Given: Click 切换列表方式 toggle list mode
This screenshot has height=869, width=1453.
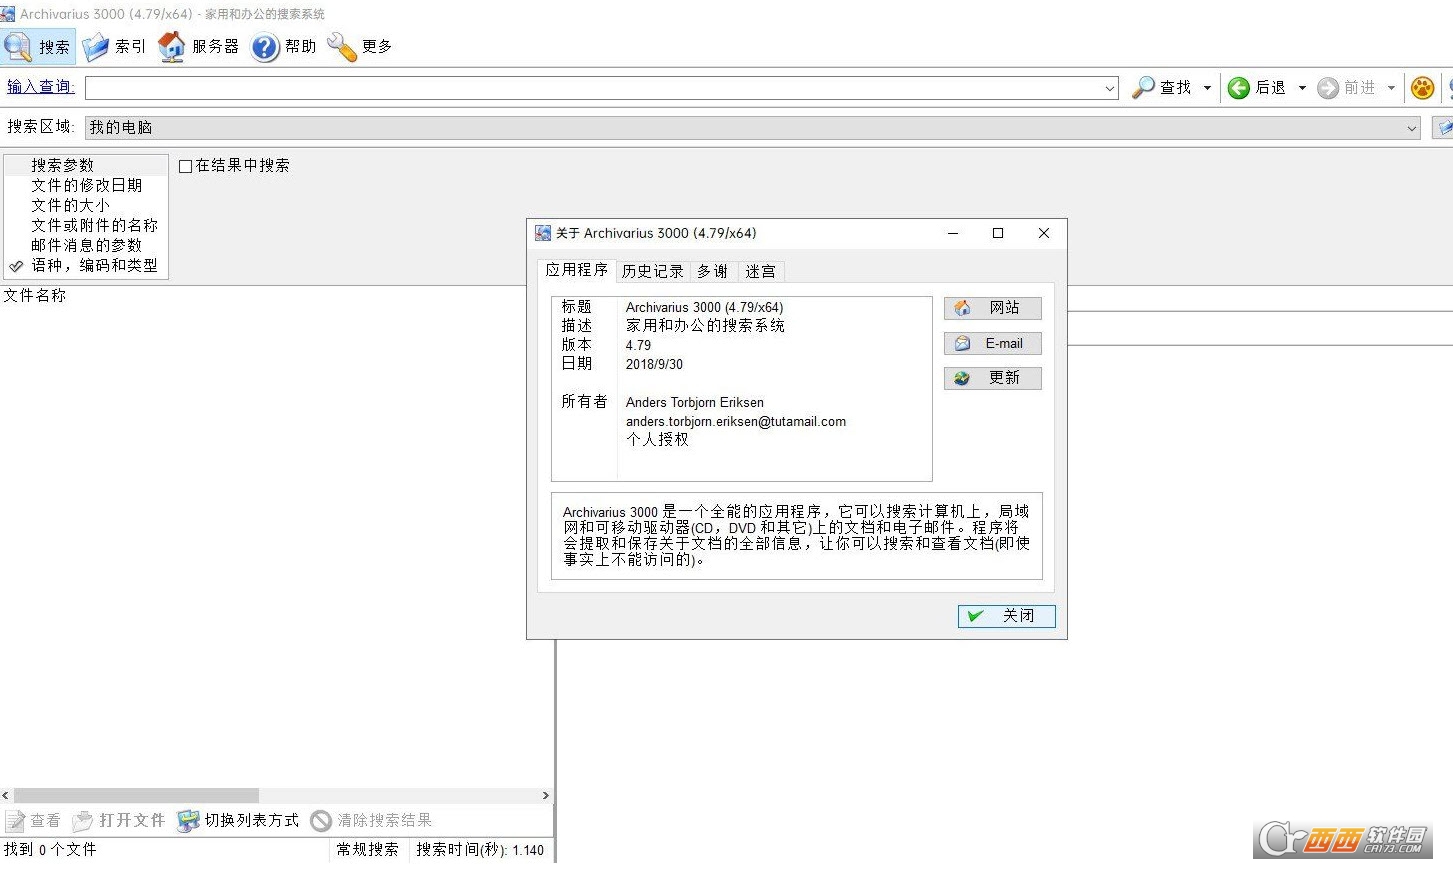Looking at the screenshot, I should point(238,821).
